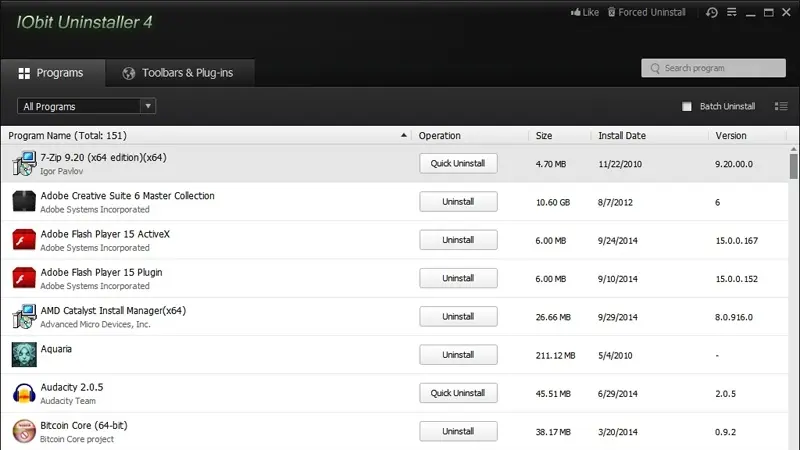
Task: Click the IObit Uninstaller 4 title
Action: (84, 22)
